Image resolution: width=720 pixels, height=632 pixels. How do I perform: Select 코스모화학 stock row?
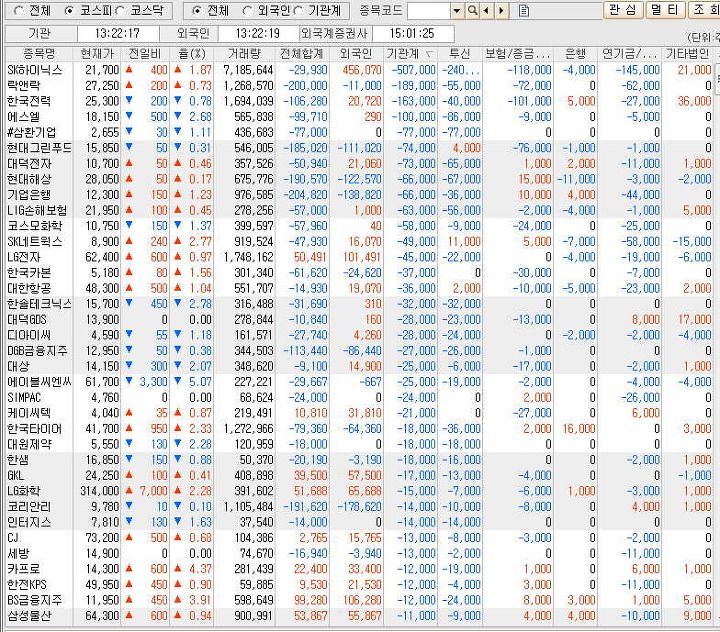[359, 226]
